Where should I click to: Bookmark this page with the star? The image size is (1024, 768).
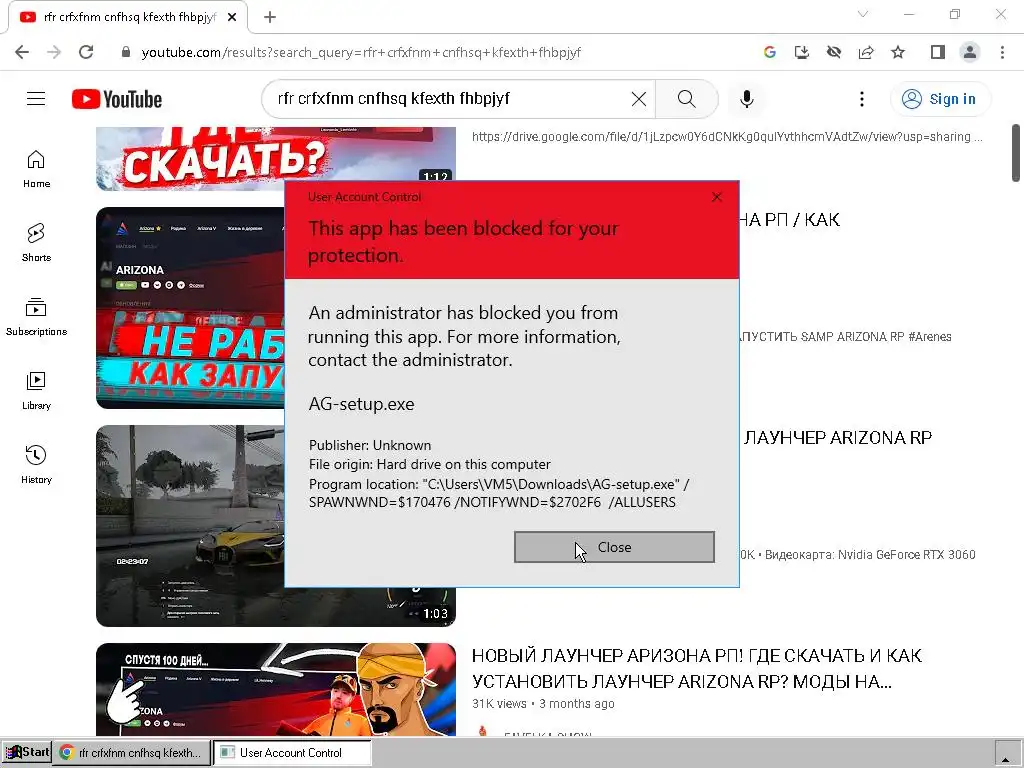(x=898, y=52)
